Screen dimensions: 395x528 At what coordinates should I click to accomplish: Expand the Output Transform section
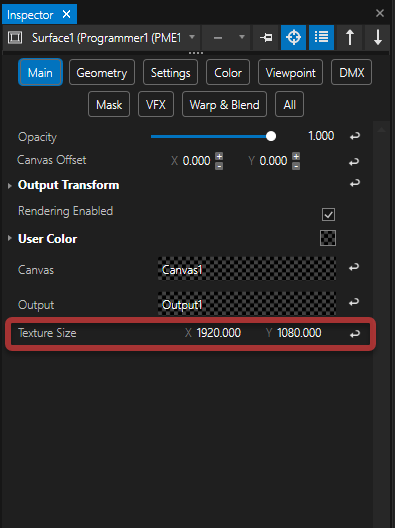[x=10, y=186]
